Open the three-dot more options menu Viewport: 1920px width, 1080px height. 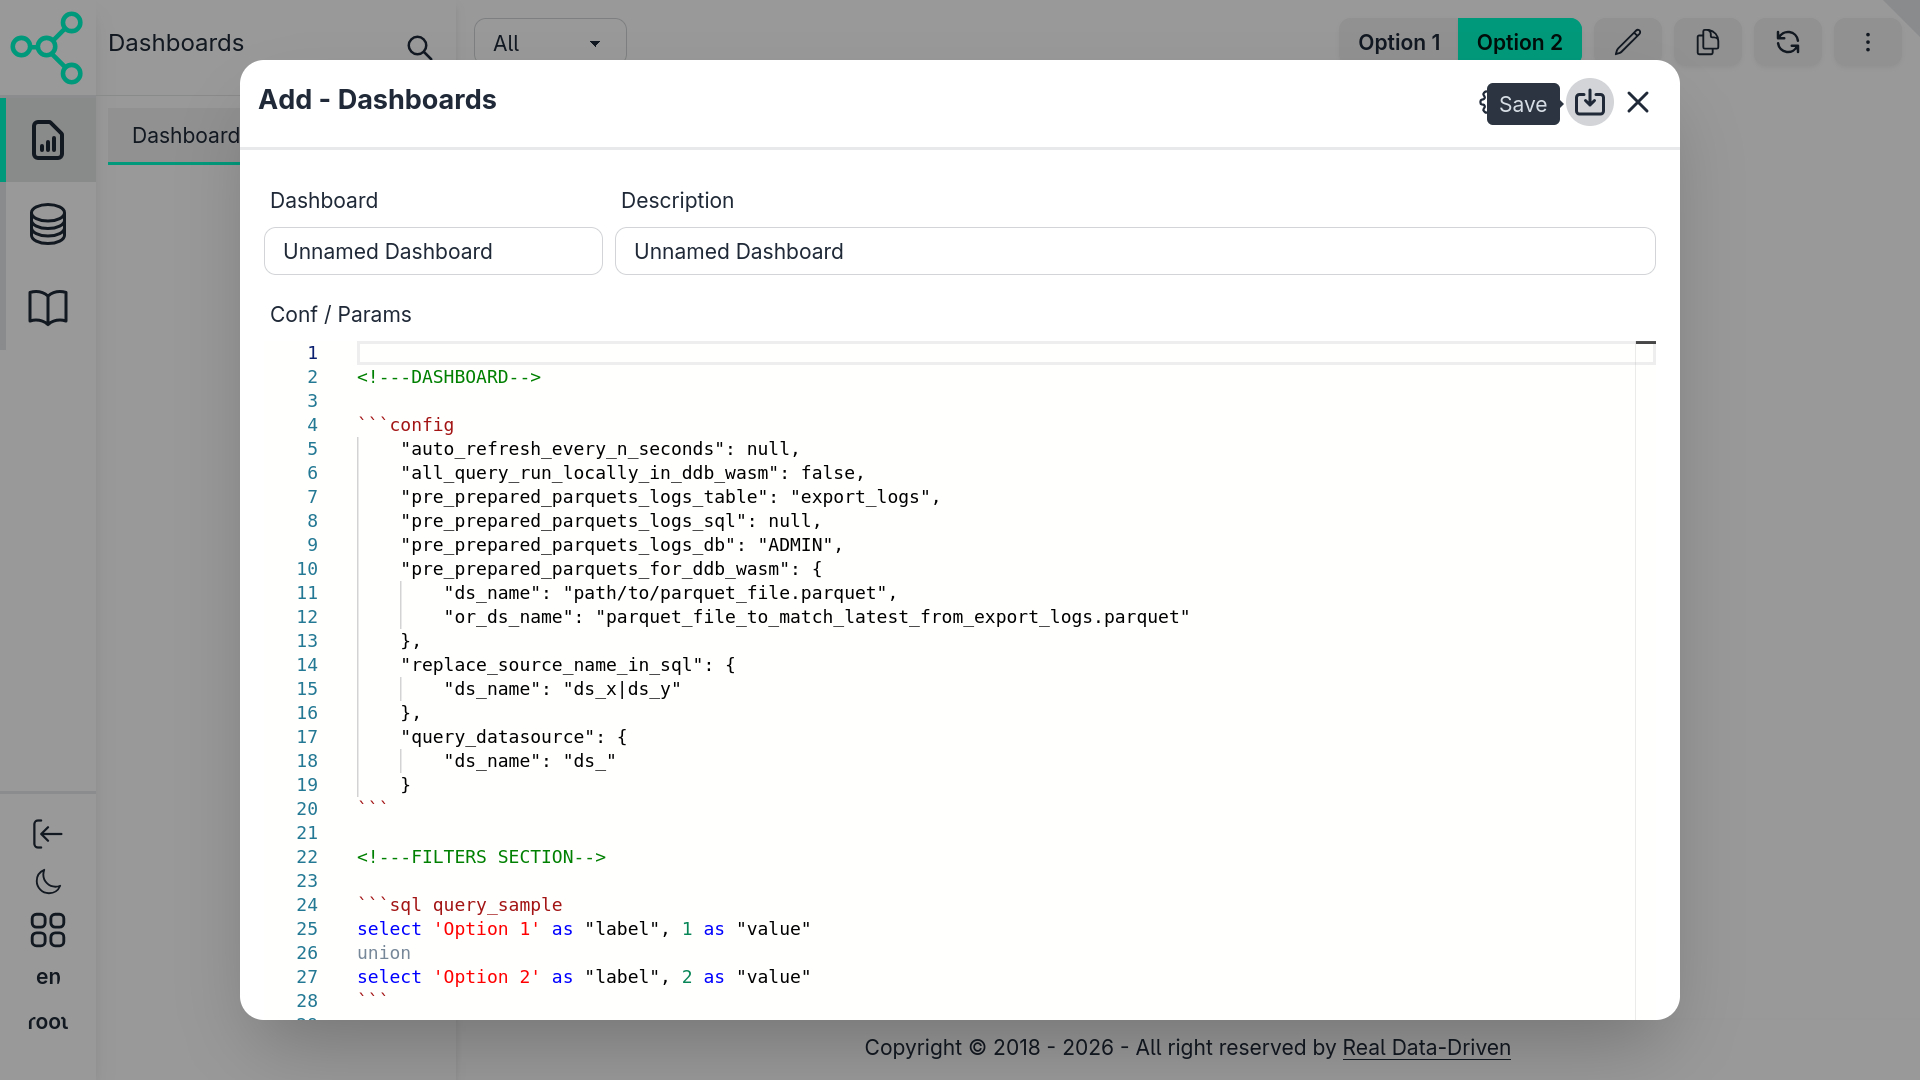(x=1867, y=42)
